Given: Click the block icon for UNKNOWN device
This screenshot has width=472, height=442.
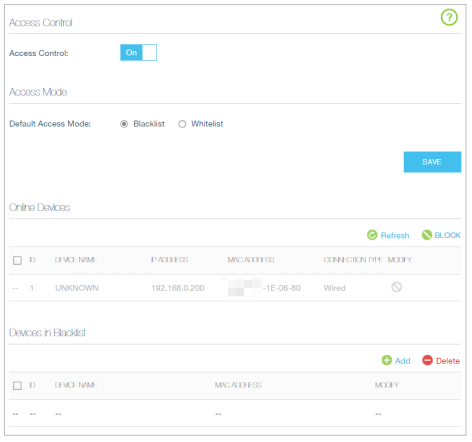Looking at the screenshot, I should (397, 287).
